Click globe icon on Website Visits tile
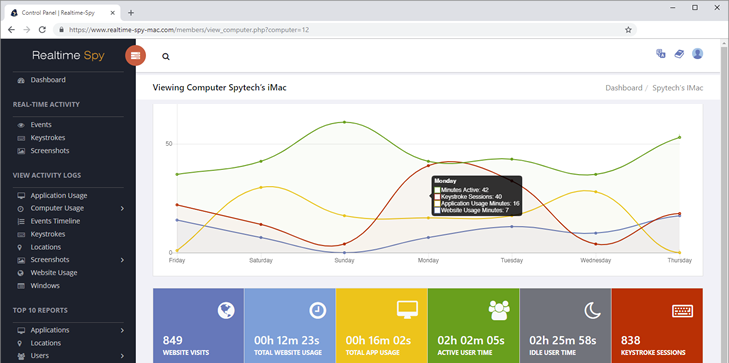 tap(225, 310)
